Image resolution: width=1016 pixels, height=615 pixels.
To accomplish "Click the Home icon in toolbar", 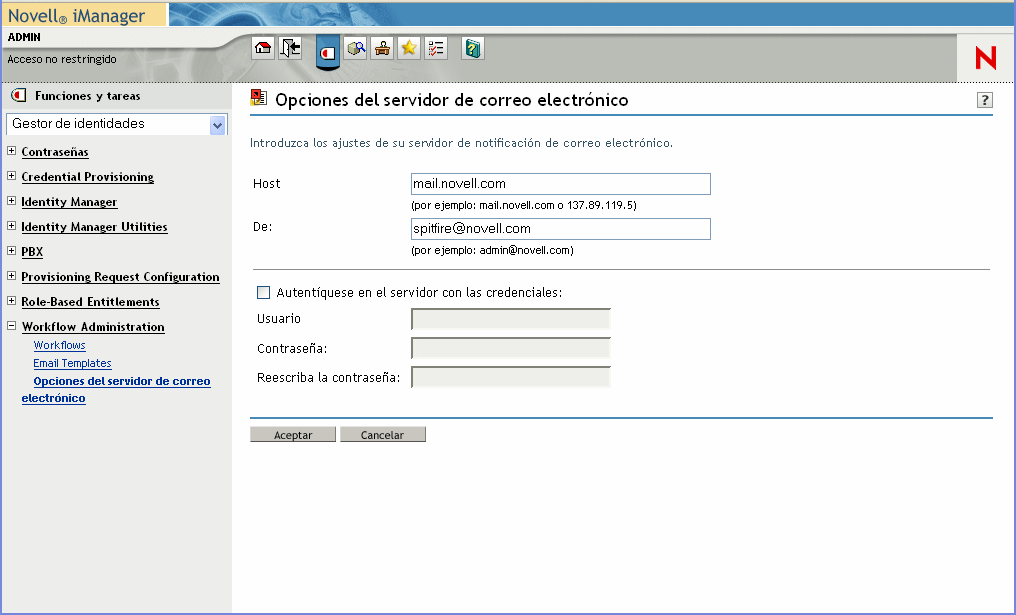I will (x=263, y=48).
